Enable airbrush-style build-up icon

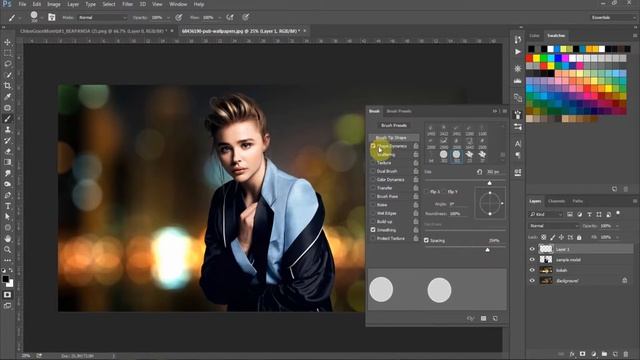pyautogui.click(x=230, y=17)
